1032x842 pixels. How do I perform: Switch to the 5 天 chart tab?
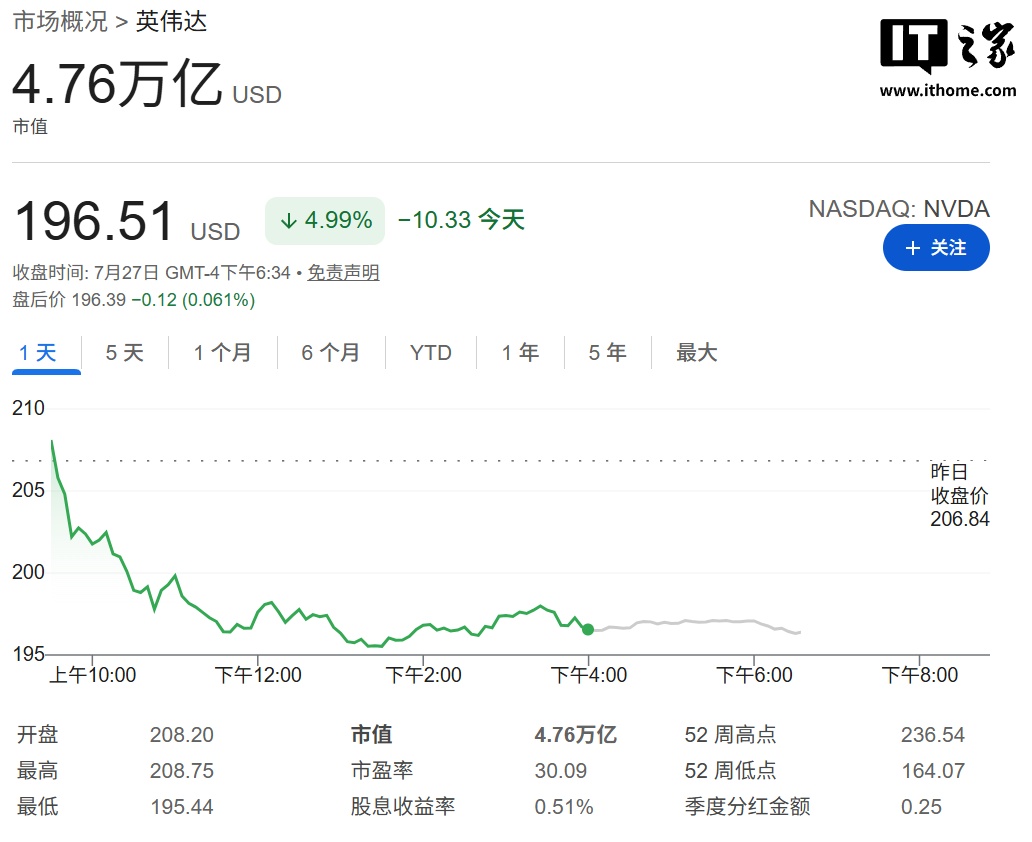click(x=124, y=353)
